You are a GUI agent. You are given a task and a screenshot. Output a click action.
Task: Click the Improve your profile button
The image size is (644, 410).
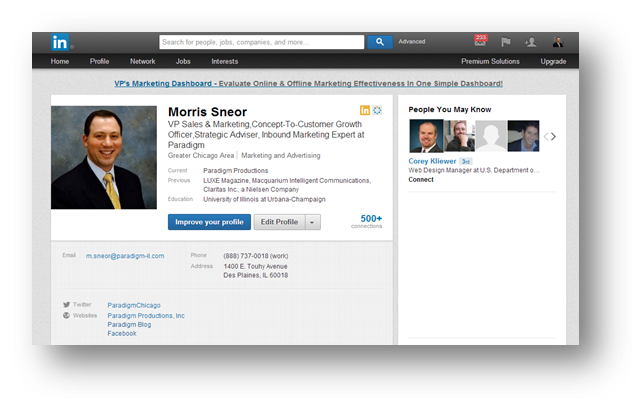[208, 222]
